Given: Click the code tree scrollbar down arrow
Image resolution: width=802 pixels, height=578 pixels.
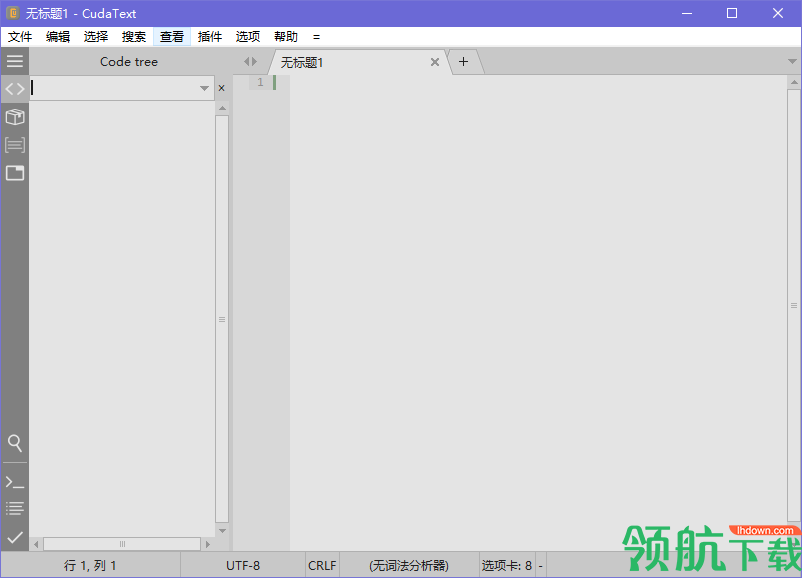Looking at the screenshot, I should [x=222, y=531].
